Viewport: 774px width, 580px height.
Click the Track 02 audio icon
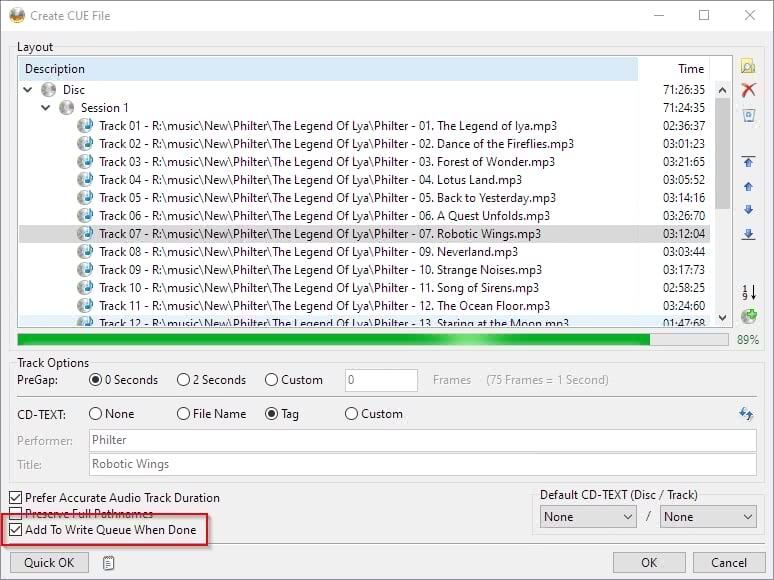tap(85, 144)
